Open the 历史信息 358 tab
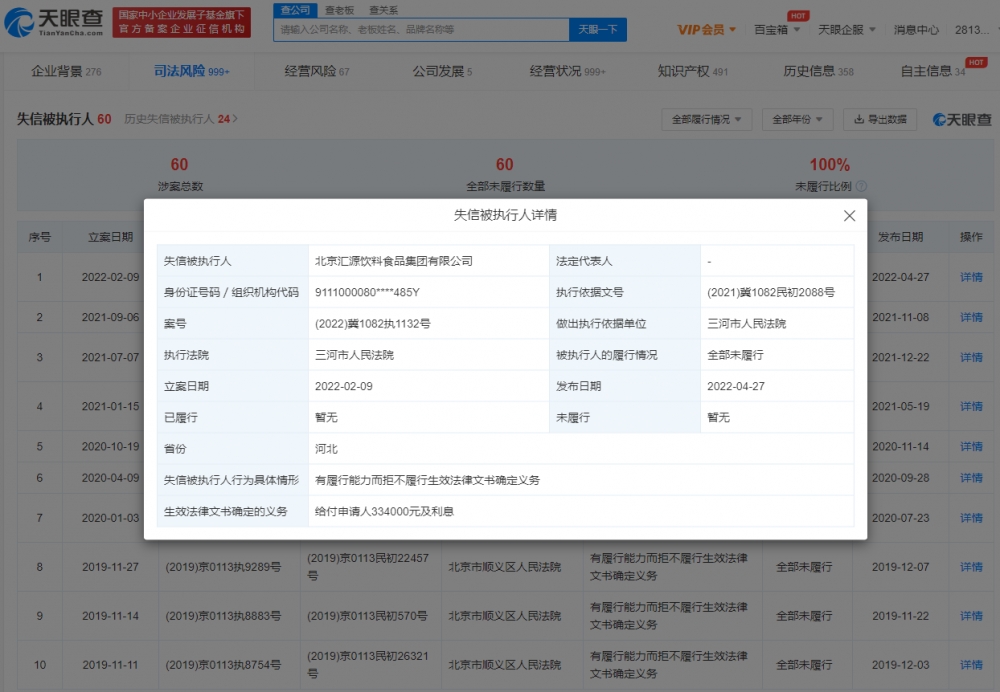This screenshot has width=1000, height=692. point(818,71)
